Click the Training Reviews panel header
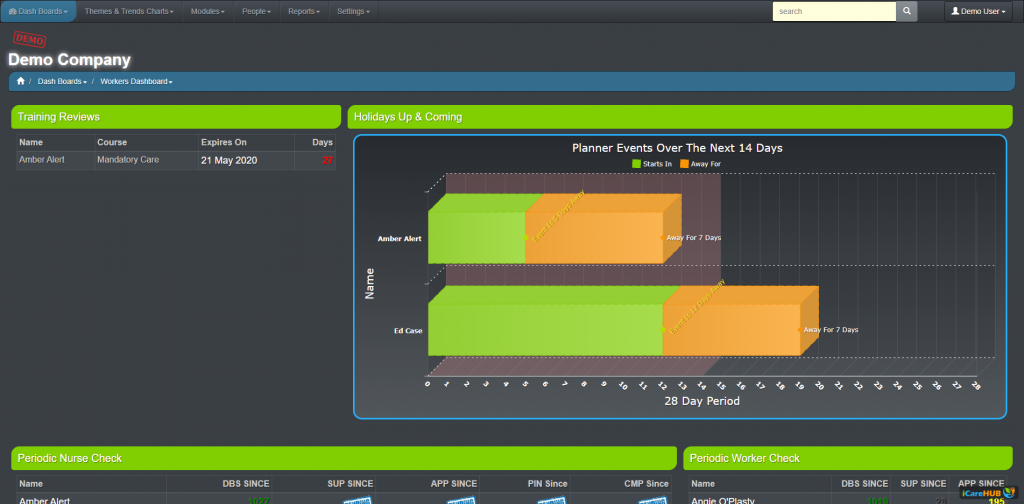1024x504 pixels. pyautogui.click(x=176, y=117)
